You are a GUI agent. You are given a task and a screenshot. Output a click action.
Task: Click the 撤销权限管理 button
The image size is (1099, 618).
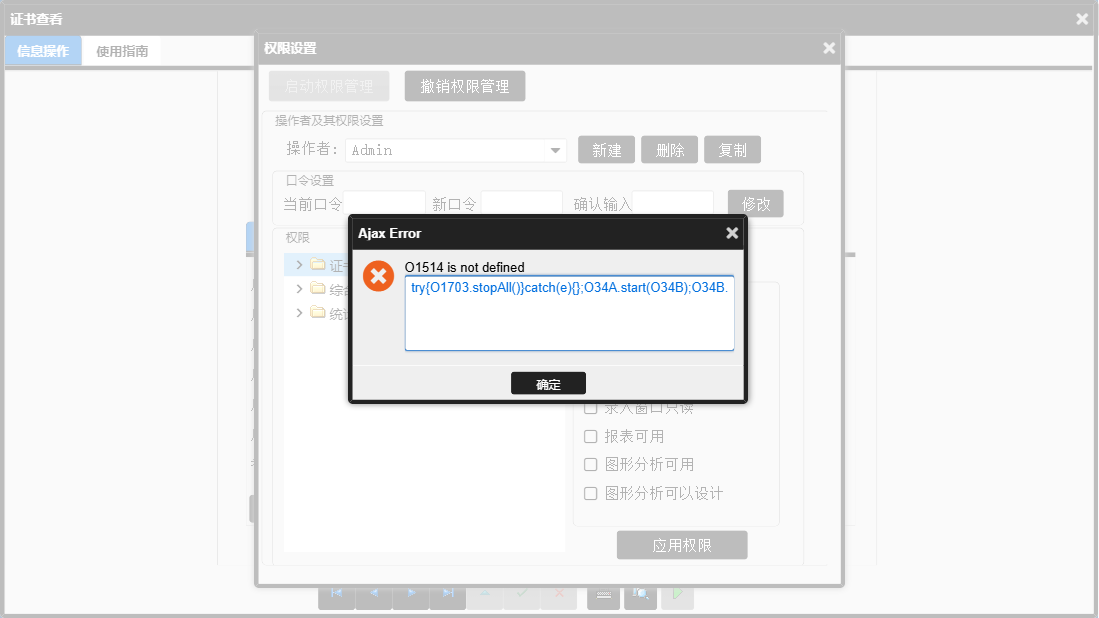tap(465, 86)
